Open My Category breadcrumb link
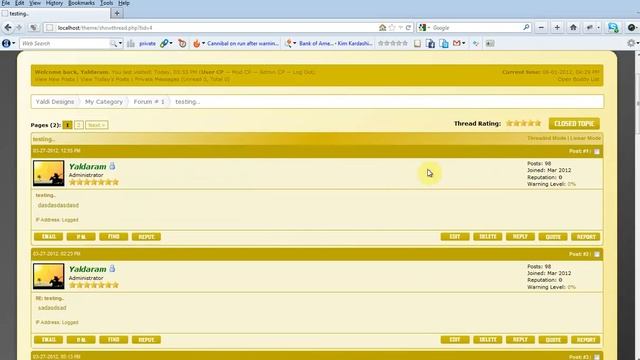This screenshot has width=640, height=360. pyautogui.click(x=104, y=102)
